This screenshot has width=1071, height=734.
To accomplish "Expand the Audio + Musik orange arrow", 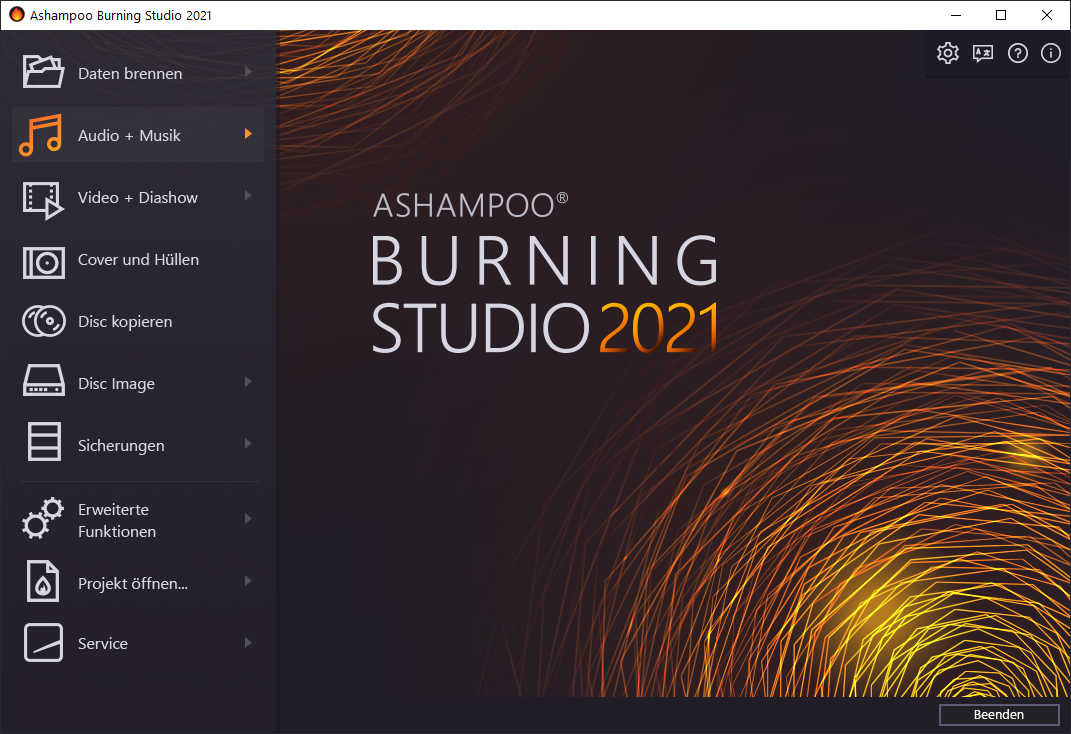I will point(249,134).
